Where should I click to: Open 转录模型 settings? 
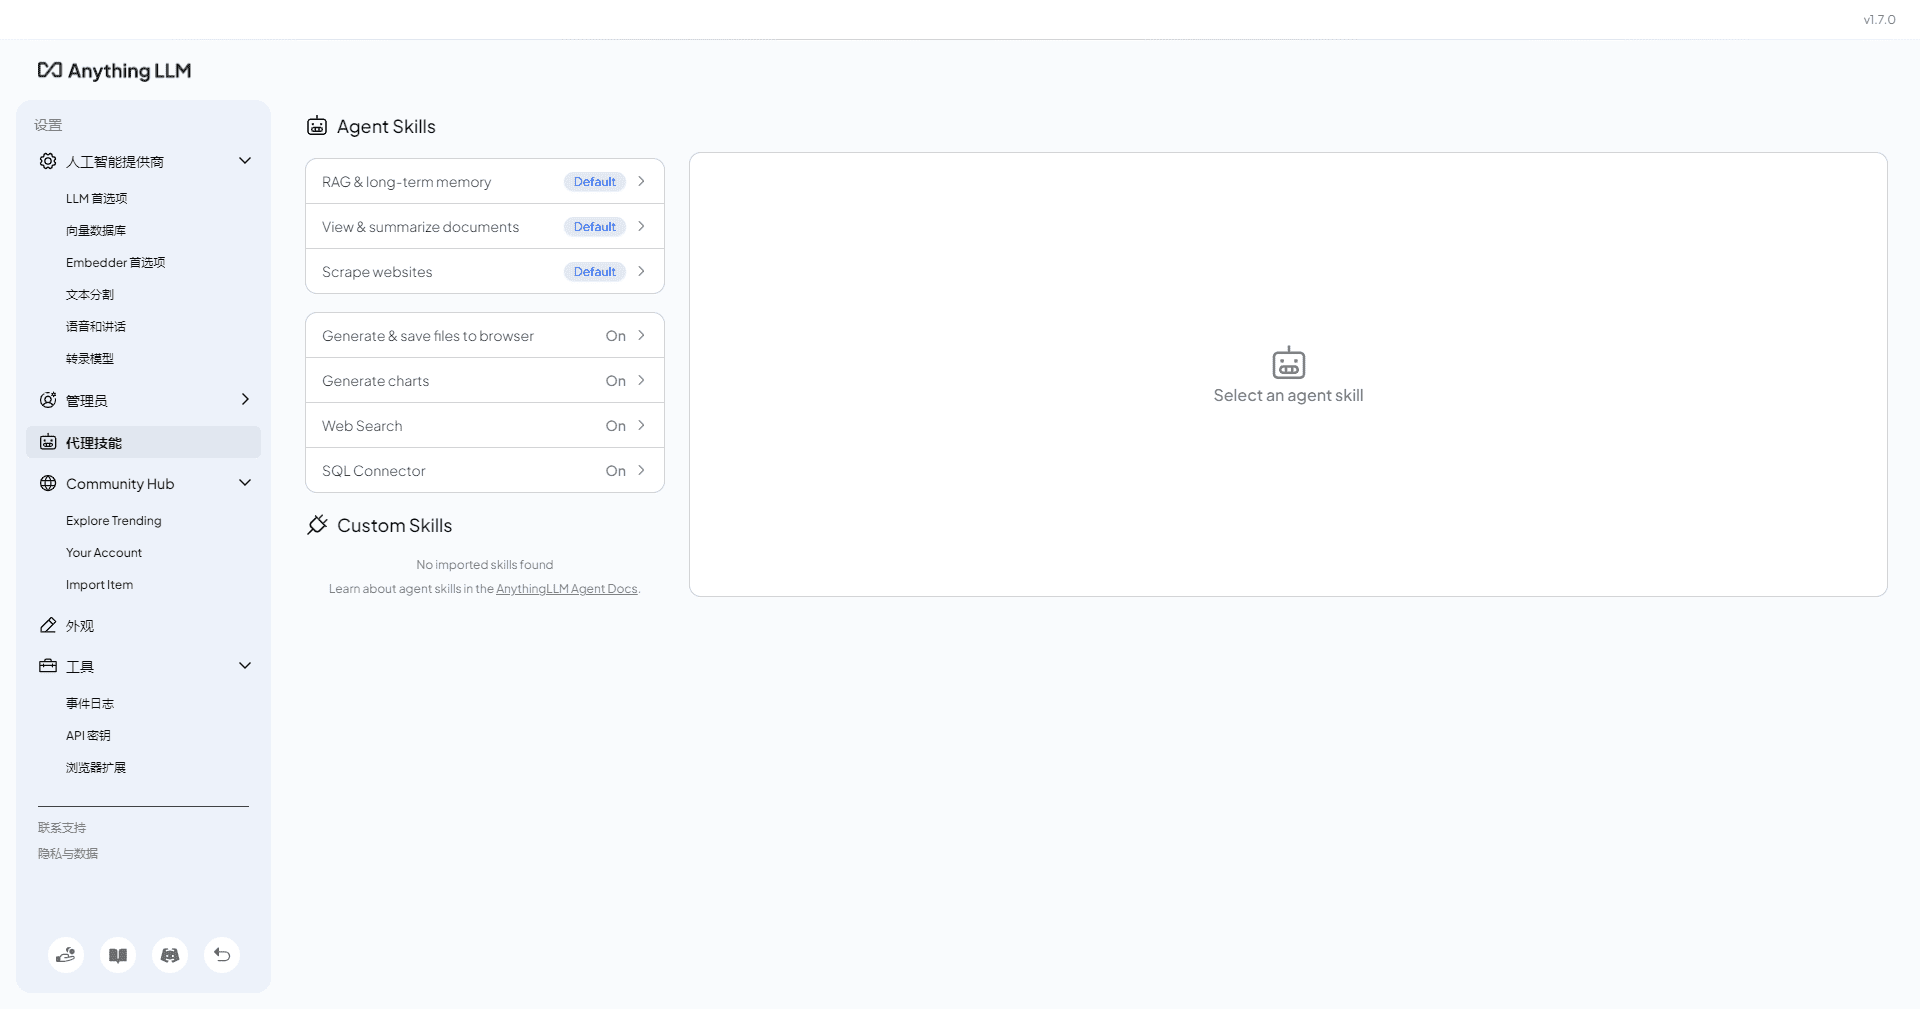coord(90,358)
